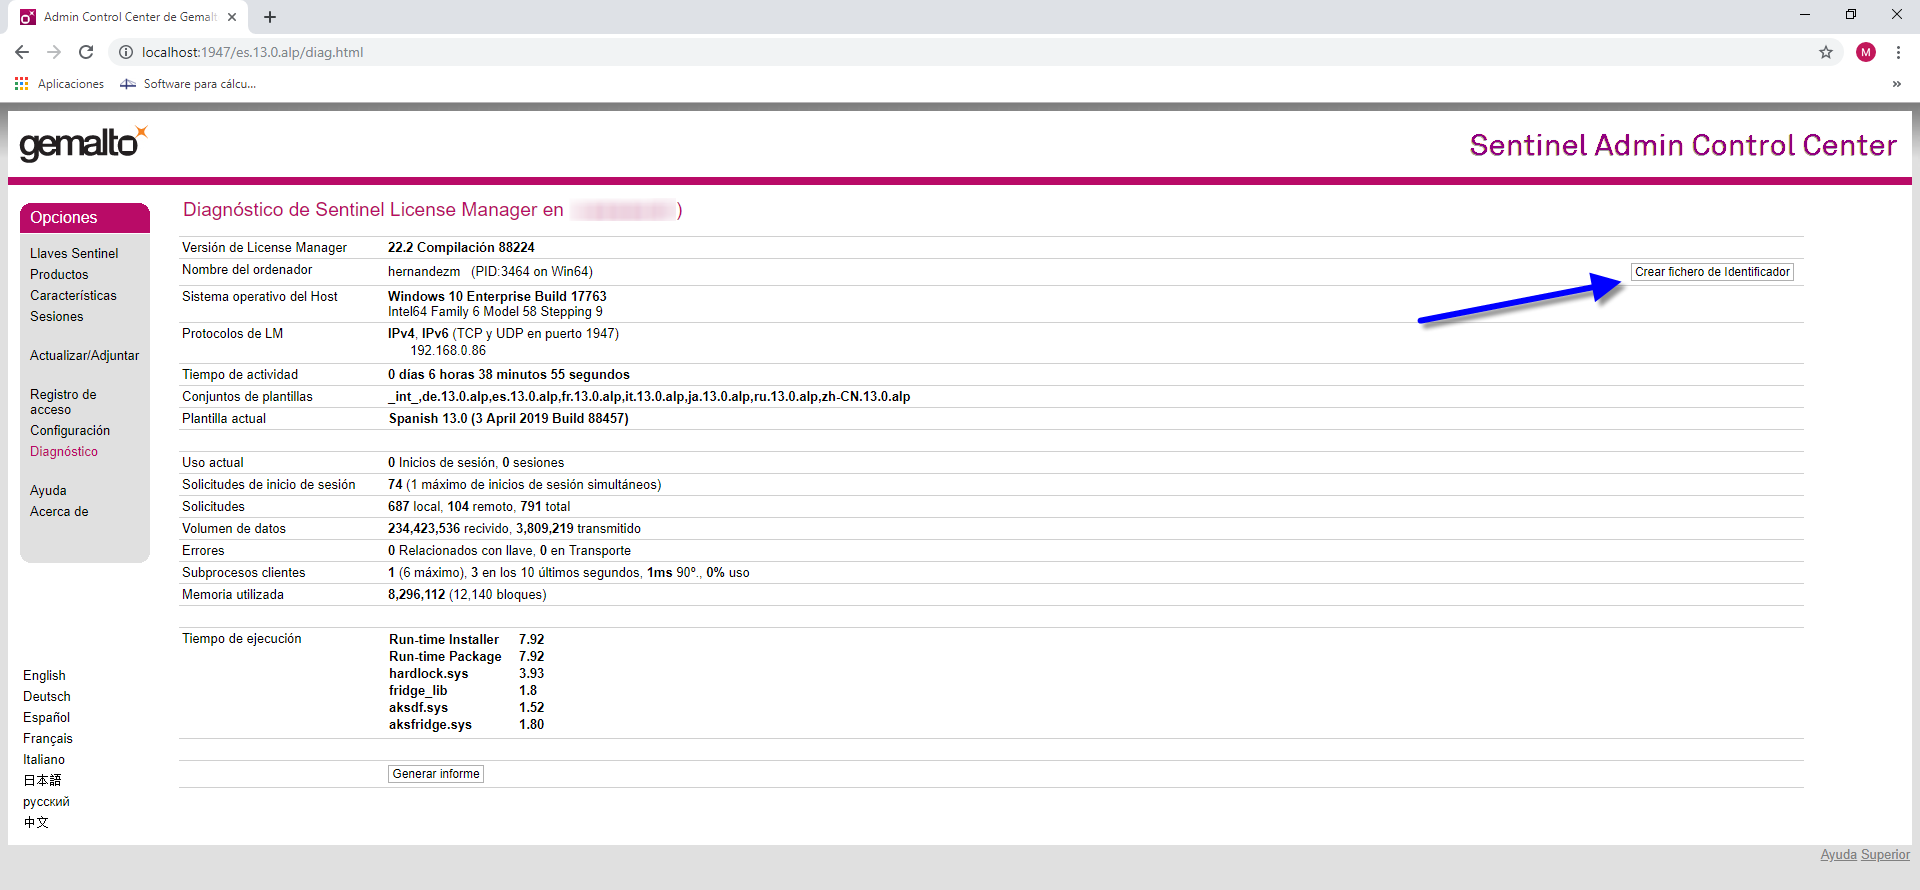The image size is (1920, 890).
Task: Select the Diagnóstico menu entry
Action: [64, 452]
